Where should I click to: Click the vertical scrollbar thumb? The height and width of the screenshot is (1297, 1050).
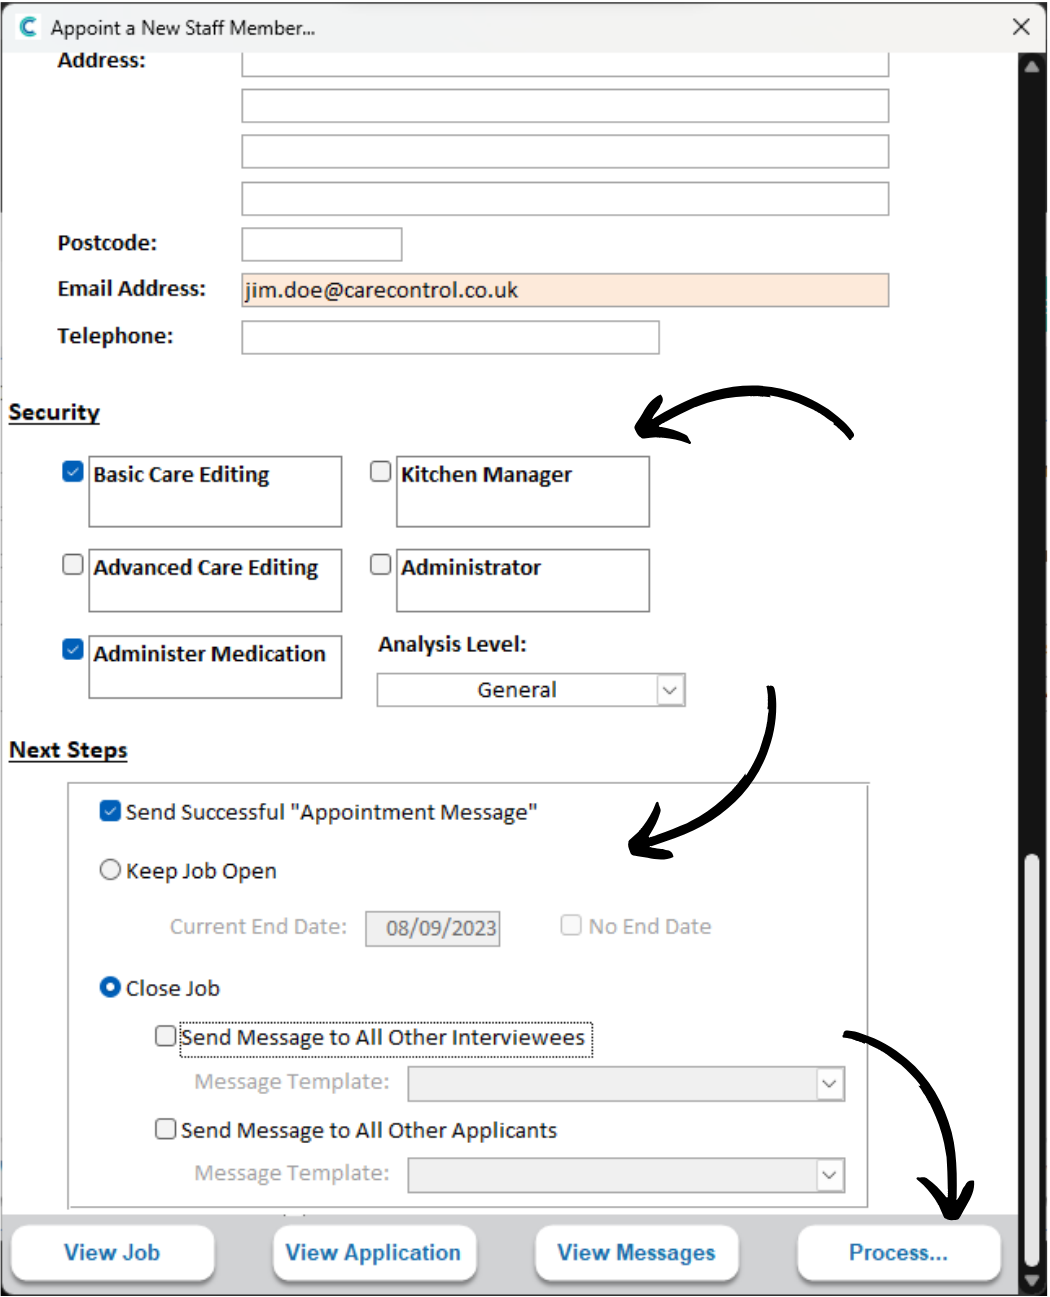point(1032,1060)
